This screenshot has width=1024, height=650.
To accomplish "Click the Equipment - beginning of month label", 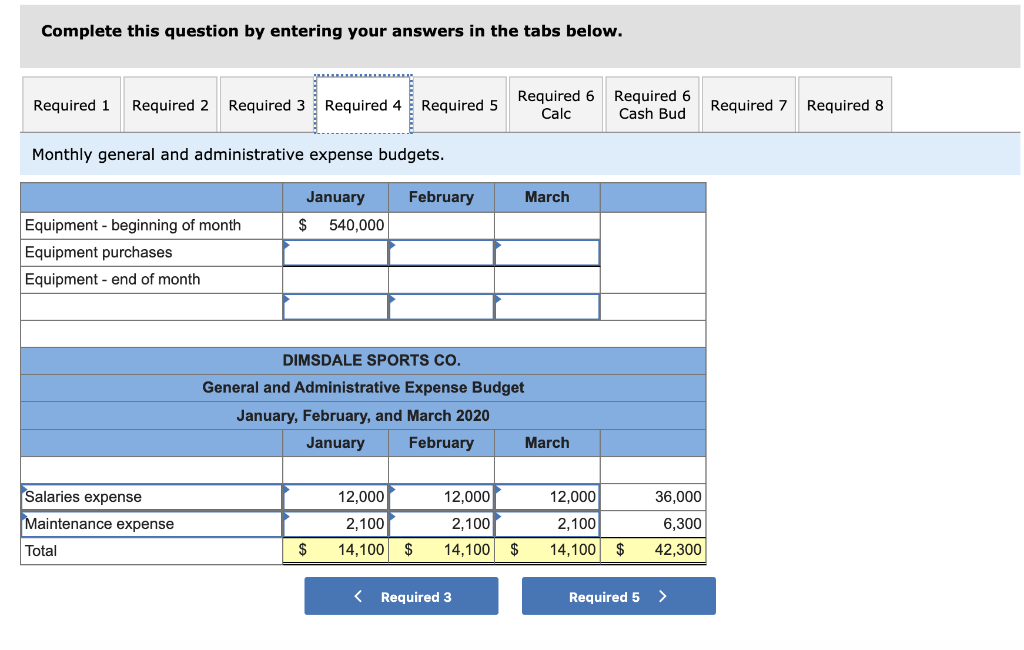I will pyautogui.click(x=133, y=225).
